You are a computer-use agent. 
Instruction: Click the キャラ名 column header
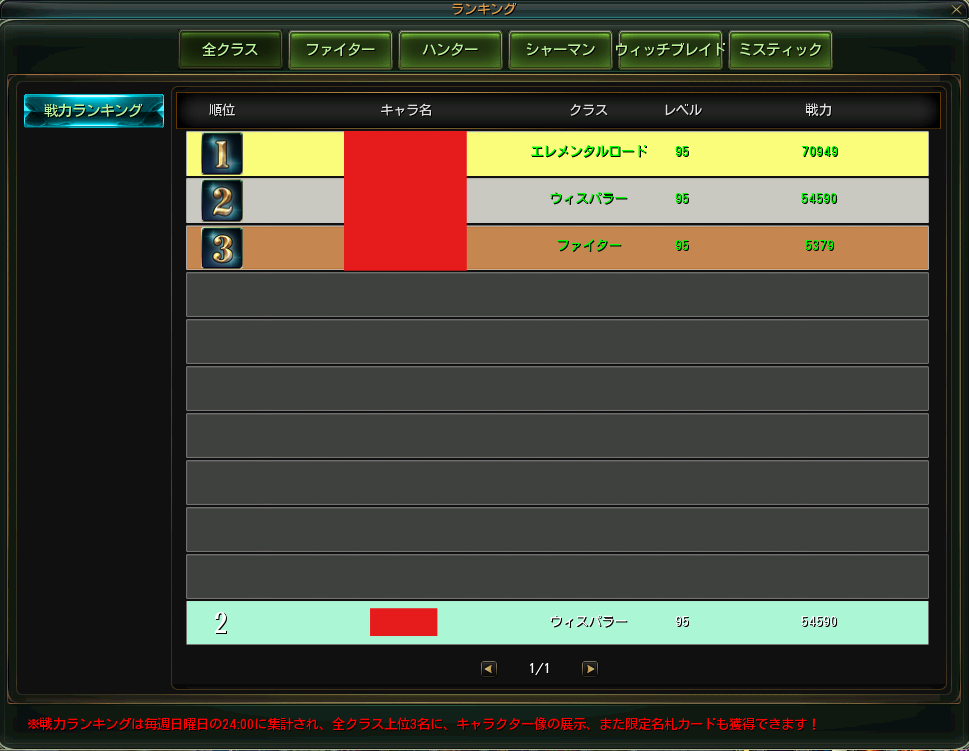(x=406, y=110)
